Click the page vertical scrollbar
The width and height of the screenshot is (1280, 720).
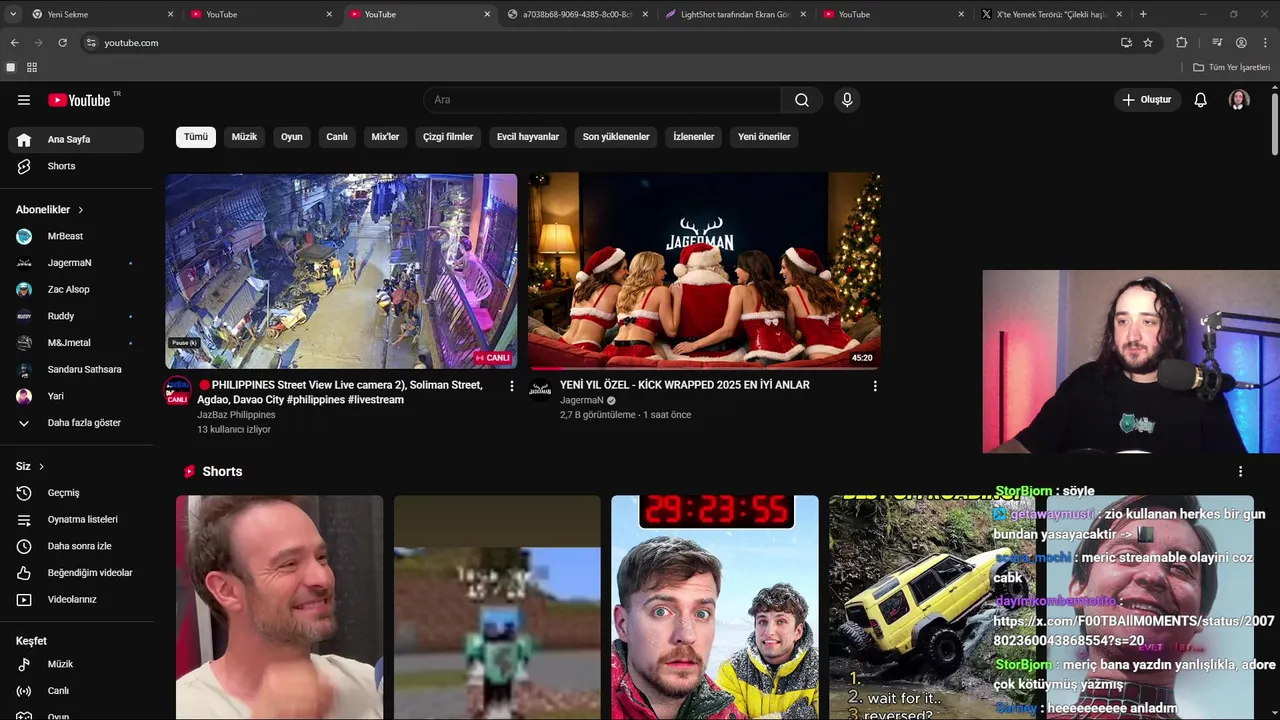tap(1274, 125)
